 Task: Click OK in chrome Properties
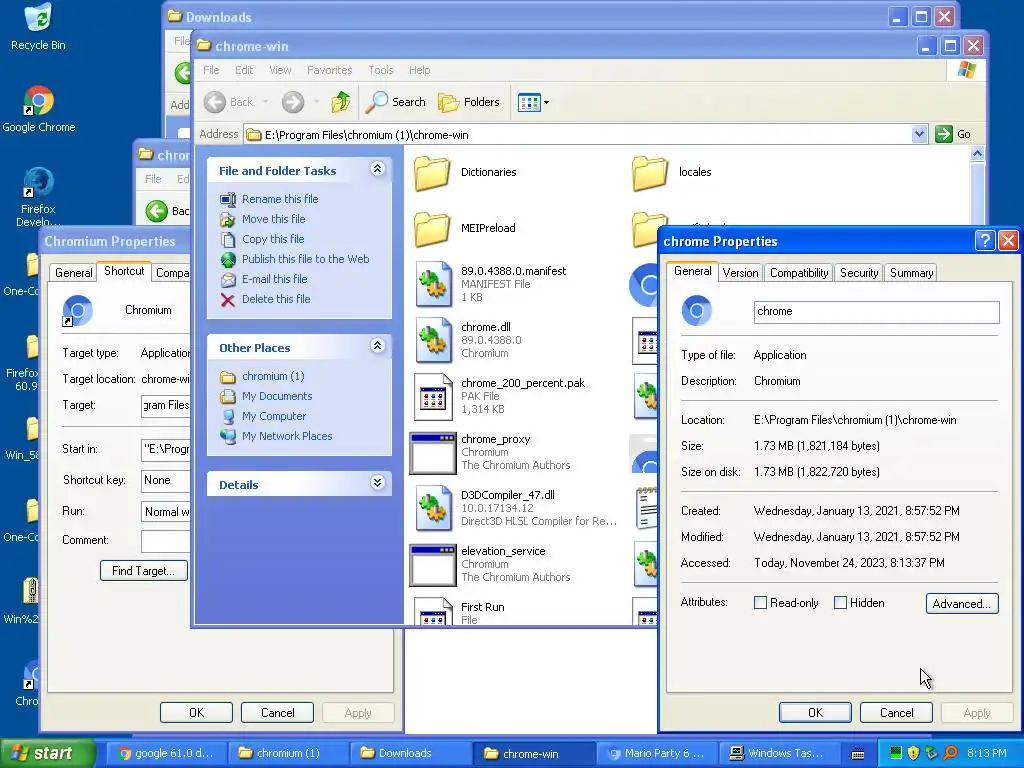point(815,712)
